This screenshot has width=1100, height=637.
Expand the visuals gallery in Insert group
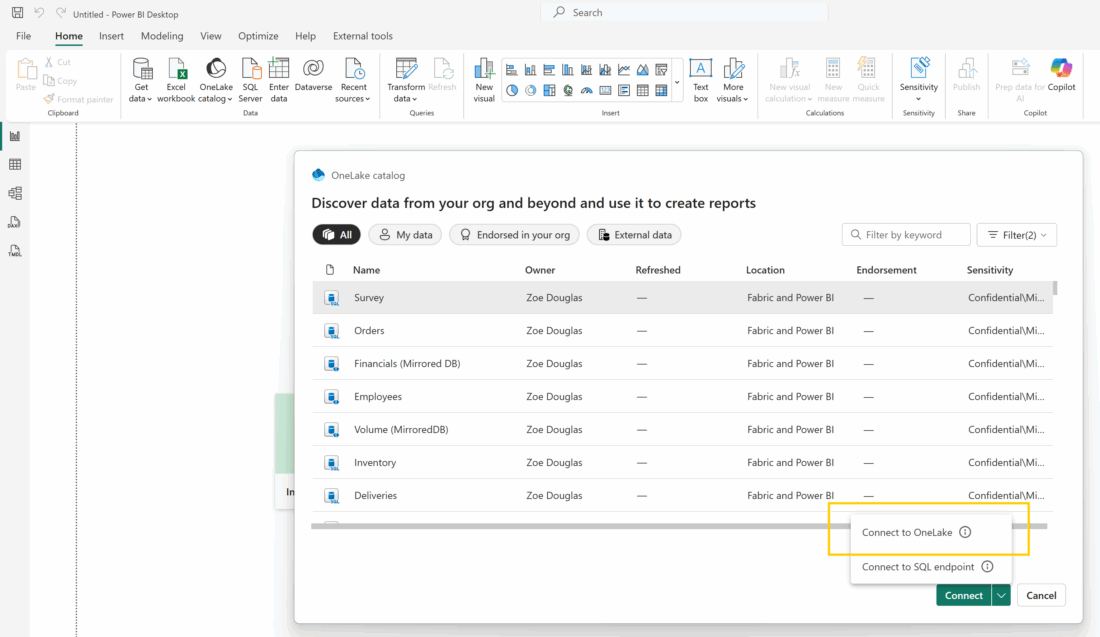[x=677, y=81]
